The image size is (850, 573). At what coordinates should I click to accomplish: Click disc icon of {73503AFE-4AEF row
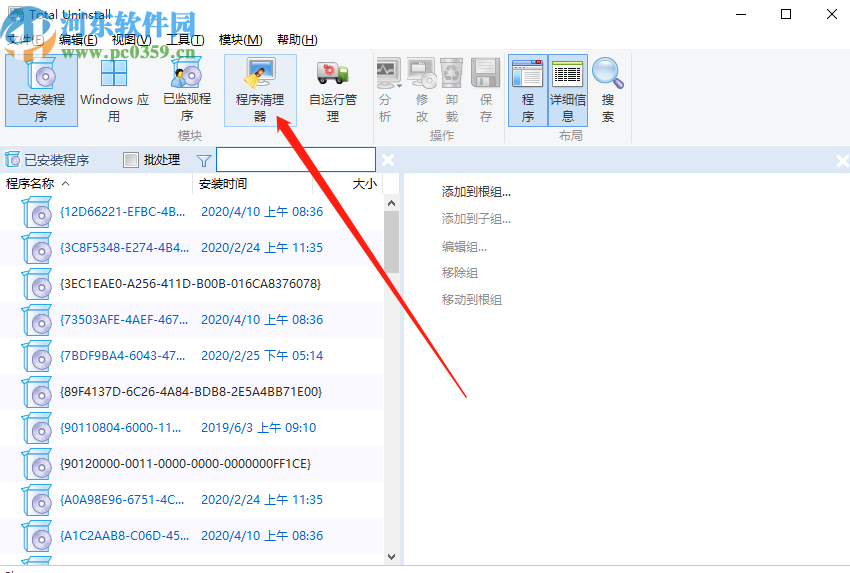click(x=37, y=320)
